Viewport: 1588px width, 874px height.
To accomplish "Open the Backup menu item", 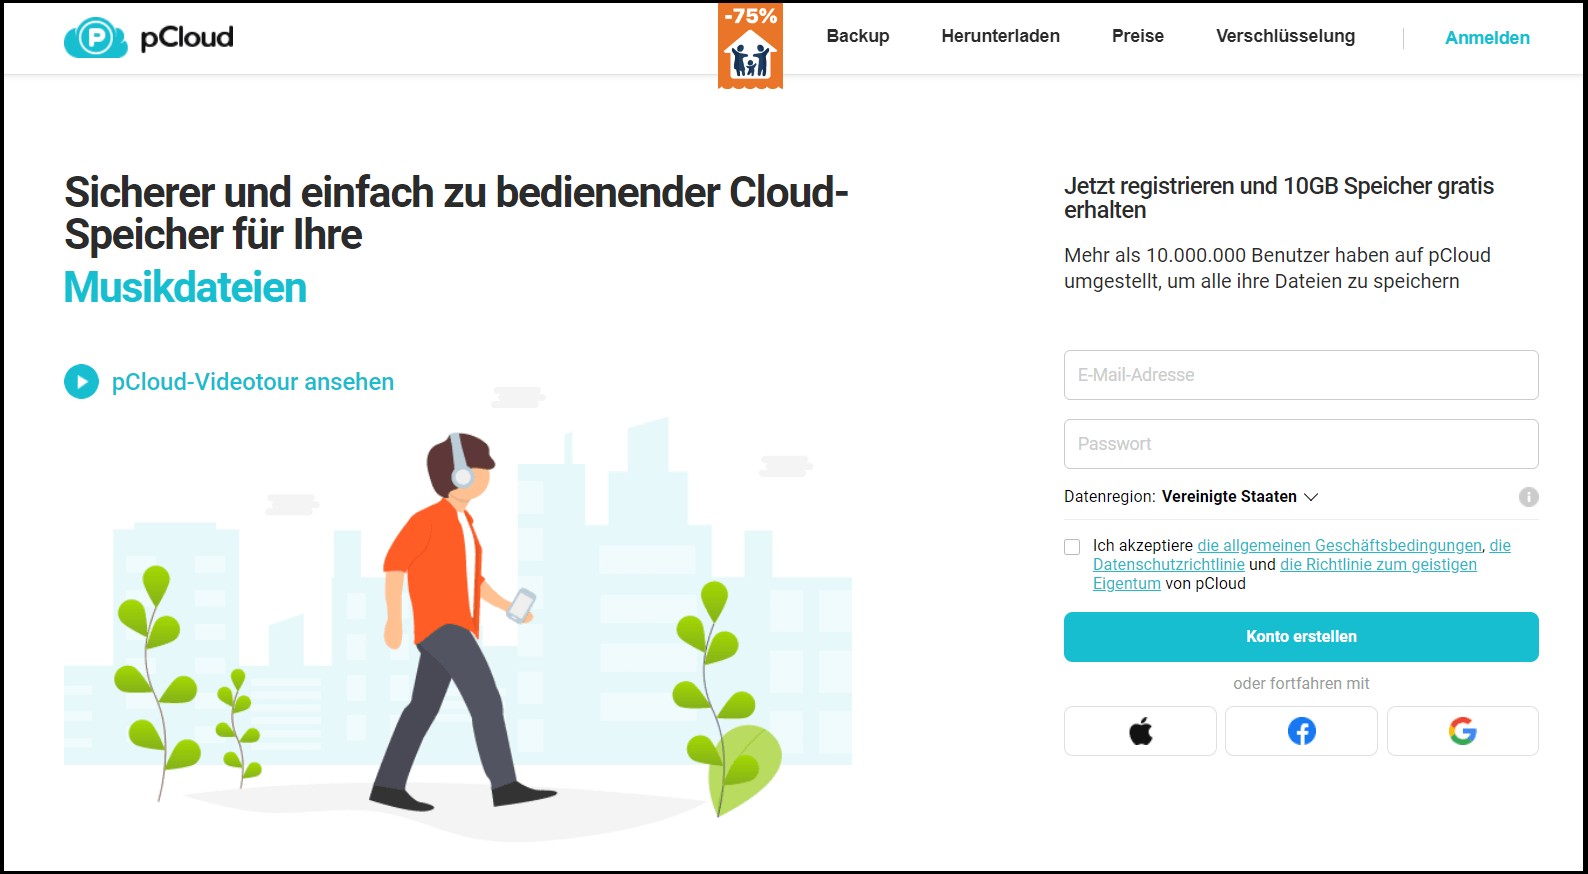I will click(x=858, y=36).
